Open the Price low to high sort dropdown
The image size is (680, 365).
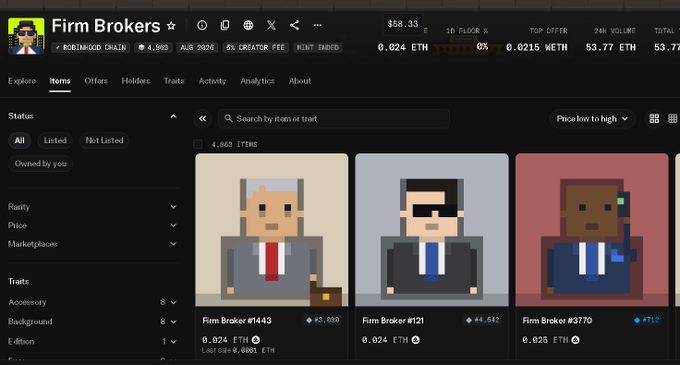pyautogui.click(x=592, y=119)
